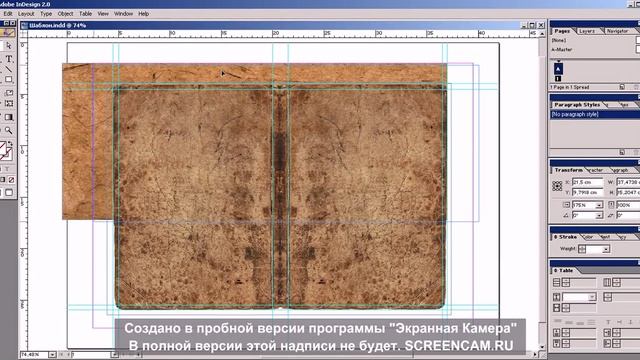Create new page icon in Pages palette
Viewport: 640px width, 360px height.
[x=622, y=87]
